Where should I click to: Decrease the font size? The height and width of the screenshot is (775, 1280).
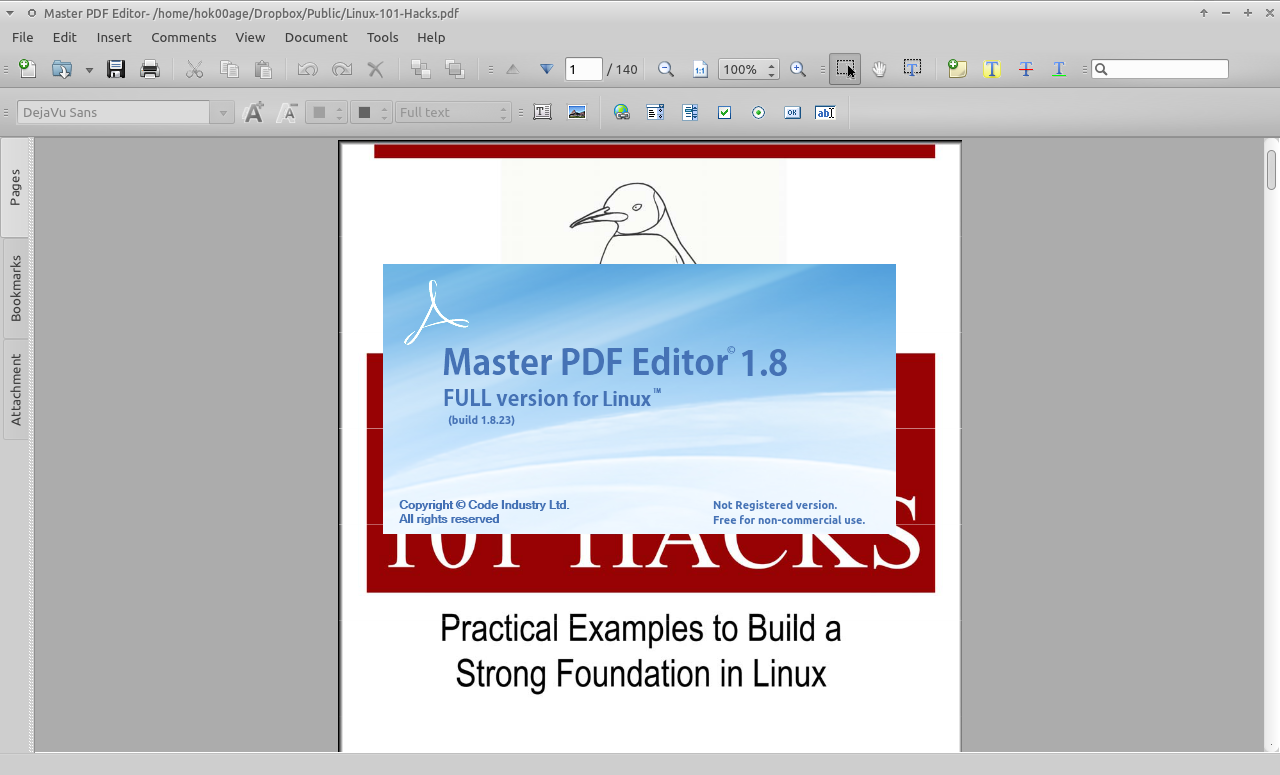click(x=288, y=112)
